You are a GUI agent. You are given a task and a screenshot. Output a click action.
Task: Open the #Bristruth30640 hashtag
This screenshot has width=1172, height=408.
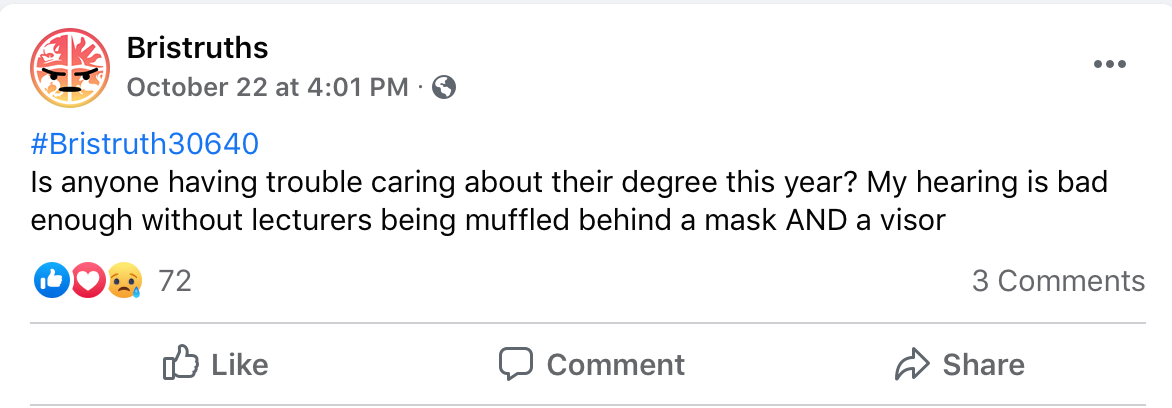pos(145,144)
